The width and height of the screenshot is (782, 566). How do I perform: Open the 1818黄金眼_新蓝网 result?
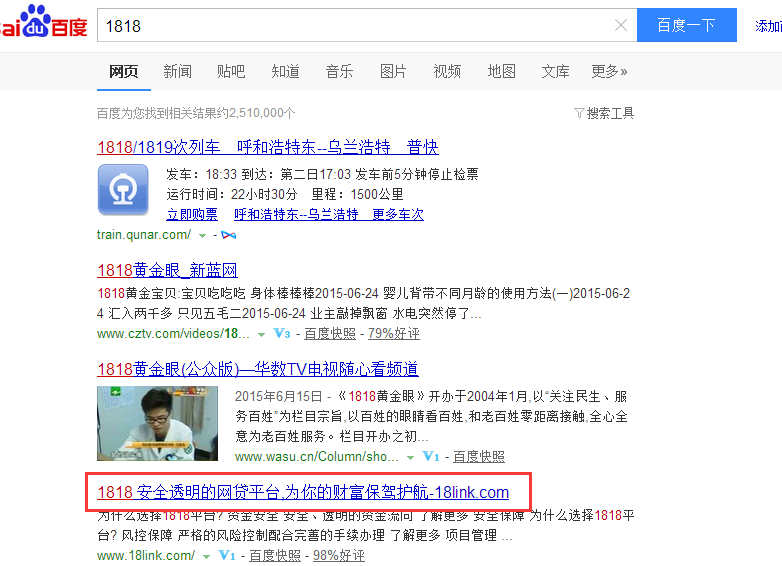coord(167,270)
